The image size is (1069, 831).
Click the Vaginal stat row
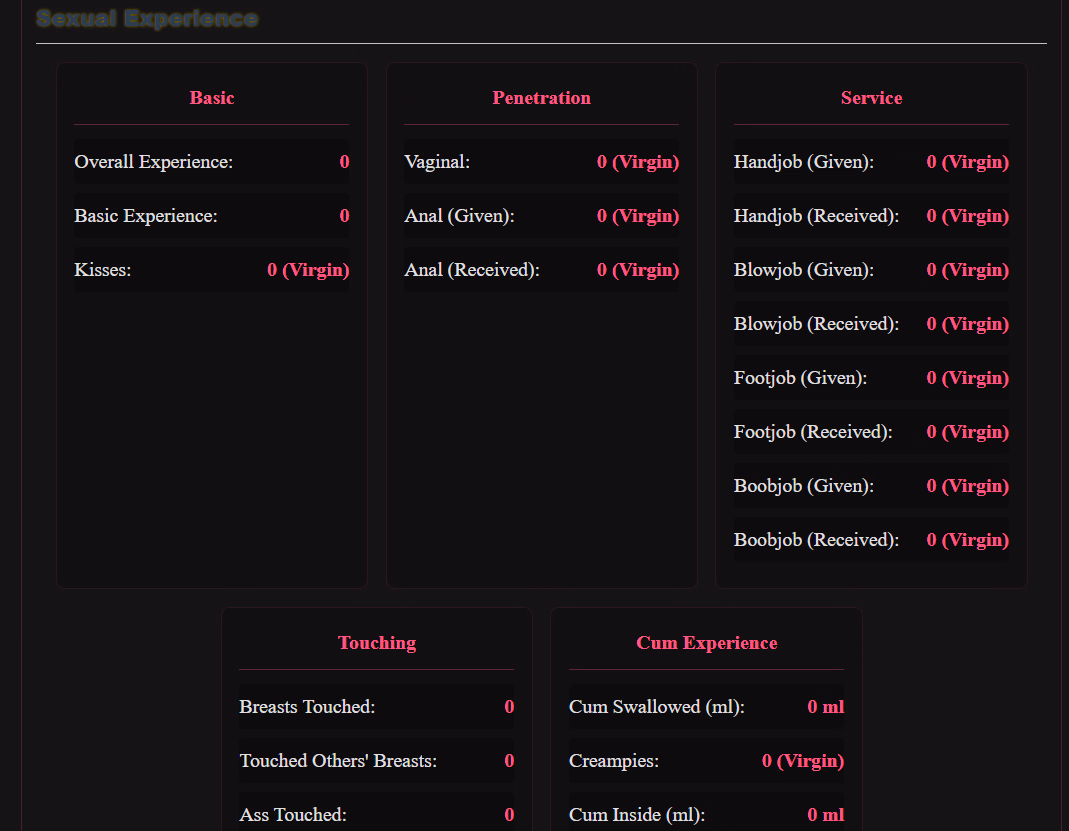(x=541, y=162)
